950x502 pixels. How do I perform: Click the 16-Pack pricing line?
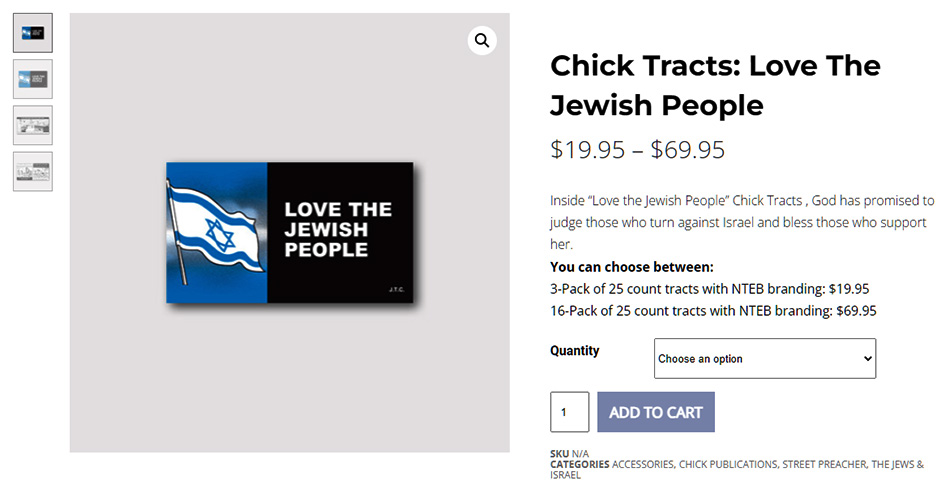713,311
